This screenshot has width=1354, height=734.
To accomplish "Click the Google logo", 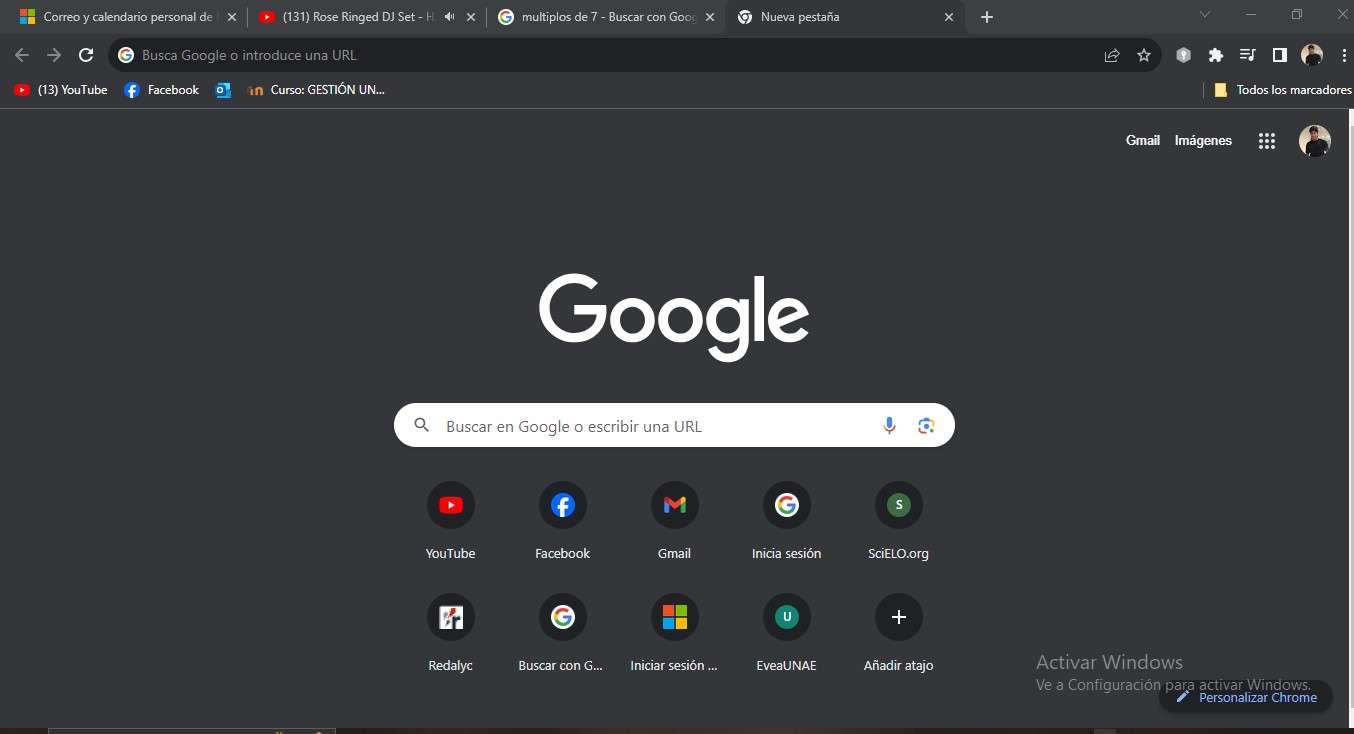I will (674, 317).
